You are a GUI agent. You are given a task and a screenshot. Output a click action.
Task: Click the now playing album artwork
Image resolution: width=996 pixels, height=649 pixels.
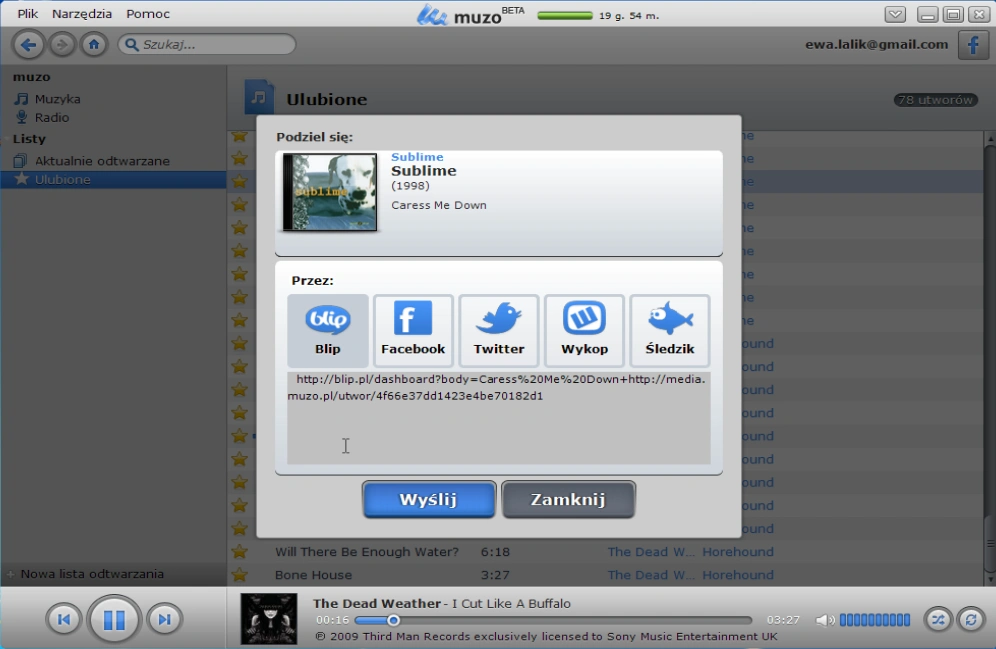click(269, 619)
